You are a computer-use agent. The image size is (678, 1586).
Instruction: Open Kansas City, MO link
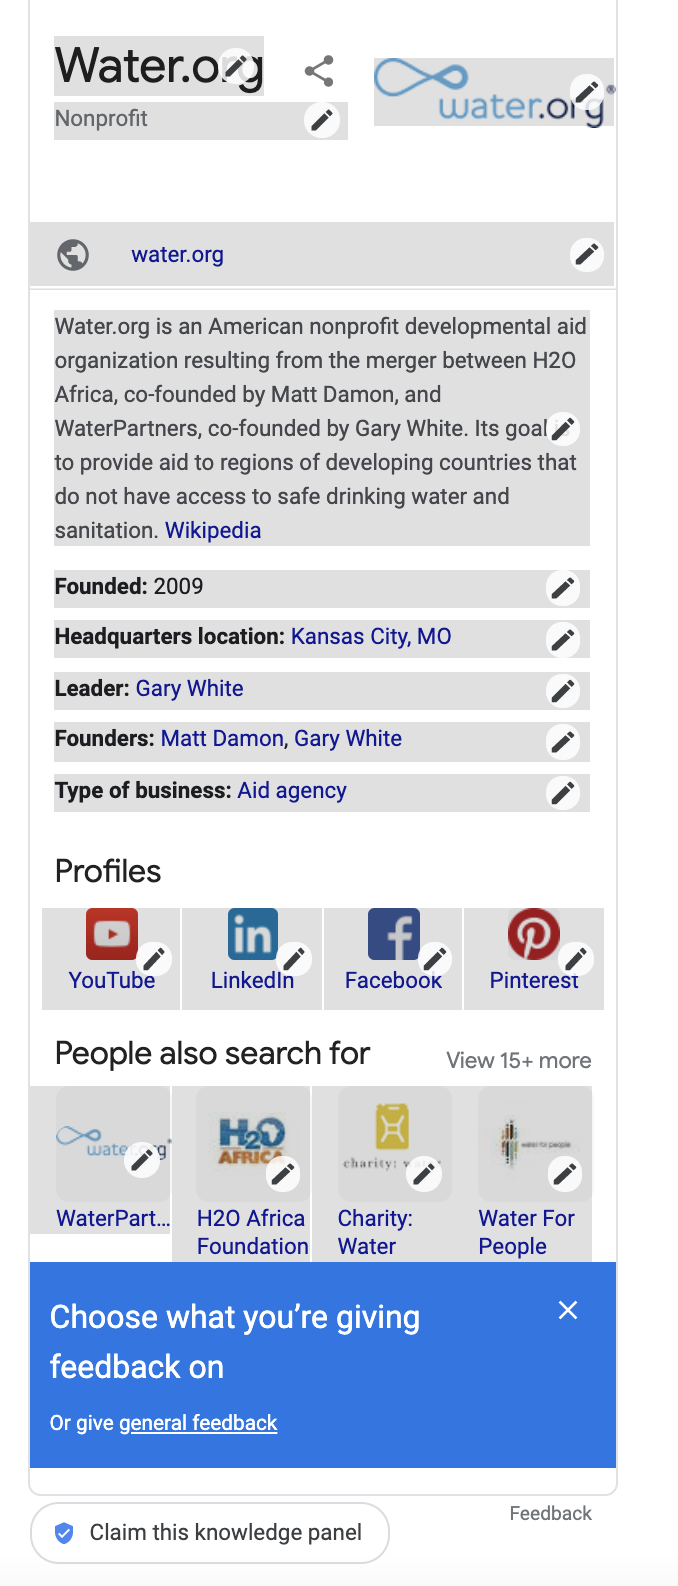click(371, 636)
